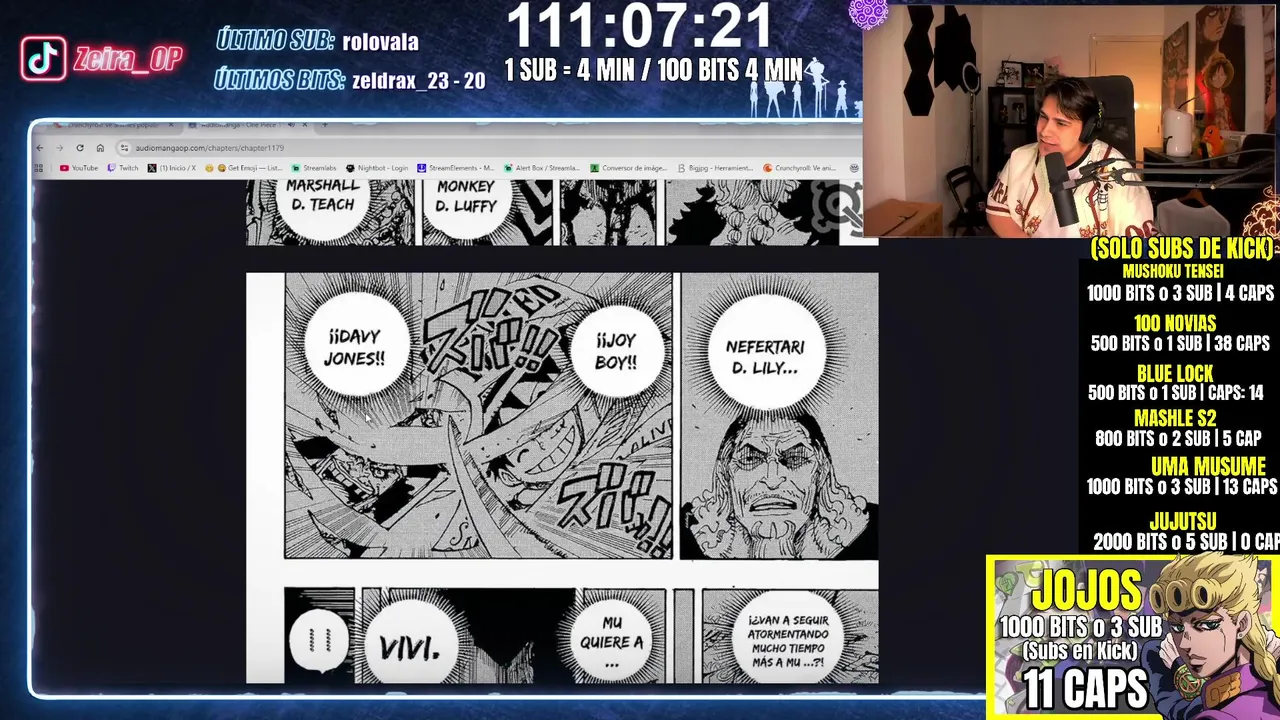Click the (SOLO SUBS DE KICK) heading
The height and width of the screenshot is (720, 1280).
click(1182, 249)
